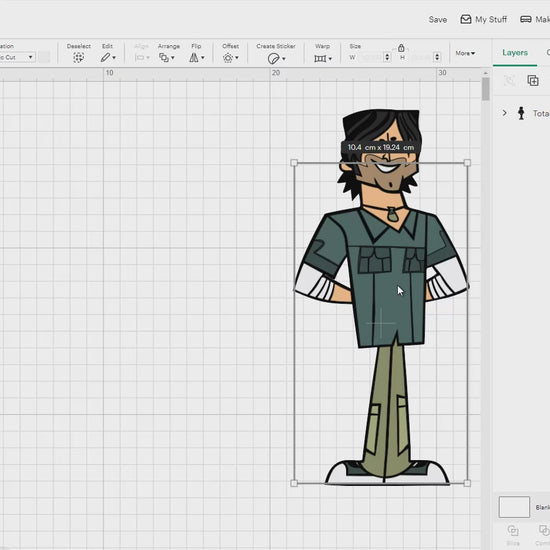Click the width stepper arrows
The image size is (550, 550).
pos(387,57)
